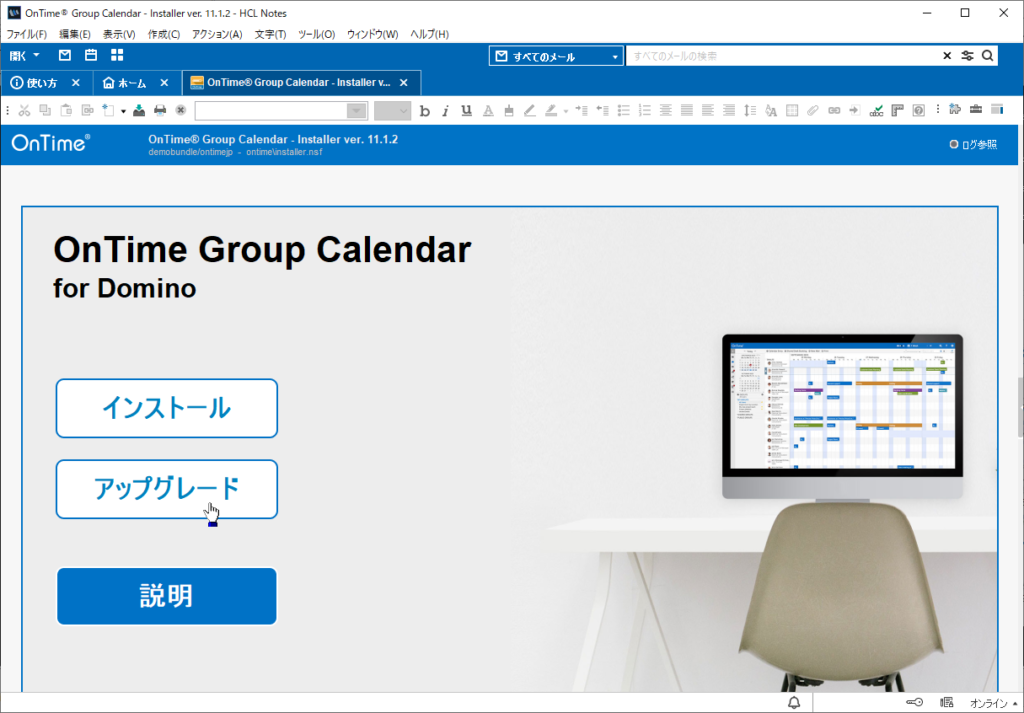
Task: Click the spell check (abc checkmark) icon
Action: (x=876, y=110)
